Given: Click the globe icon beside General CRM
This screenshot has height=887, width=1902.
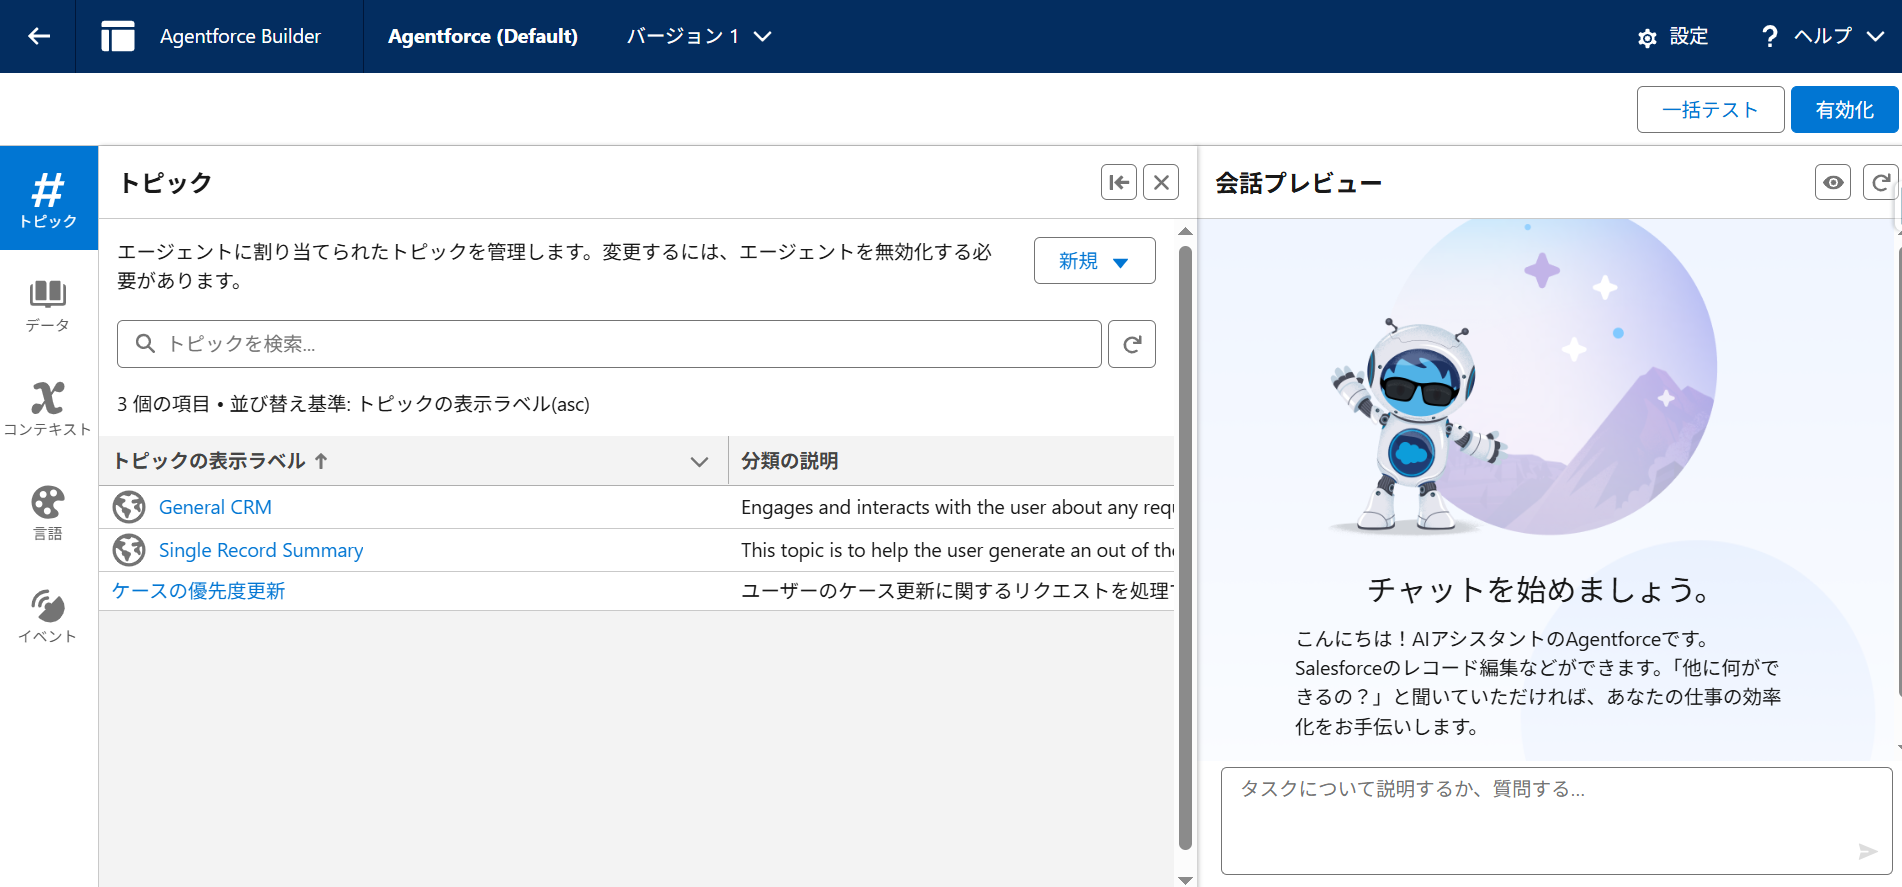Looking at the screenshot, I should pyautogui.click(x=129, y=507).
